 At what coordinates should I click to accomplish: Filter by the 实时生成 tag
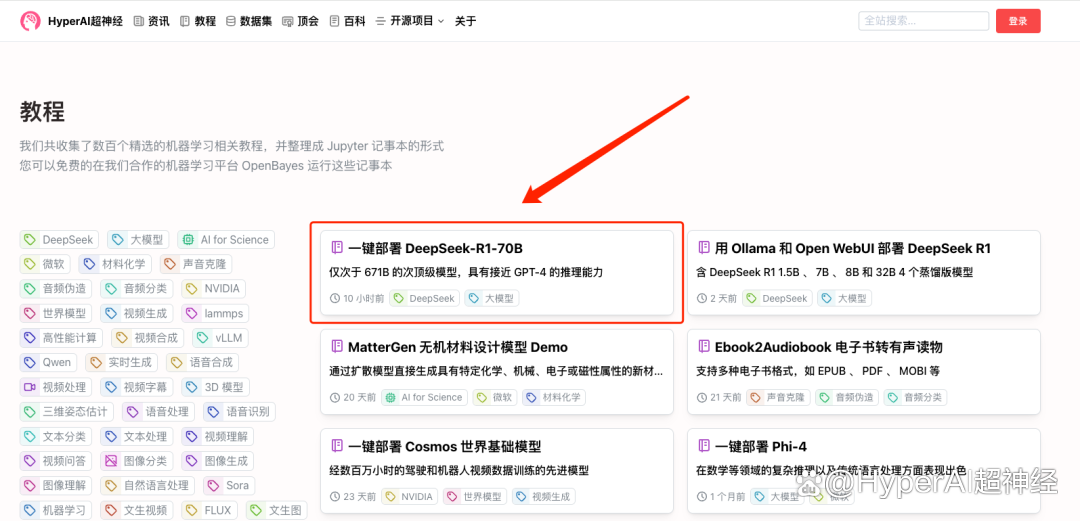coord(122,362)
